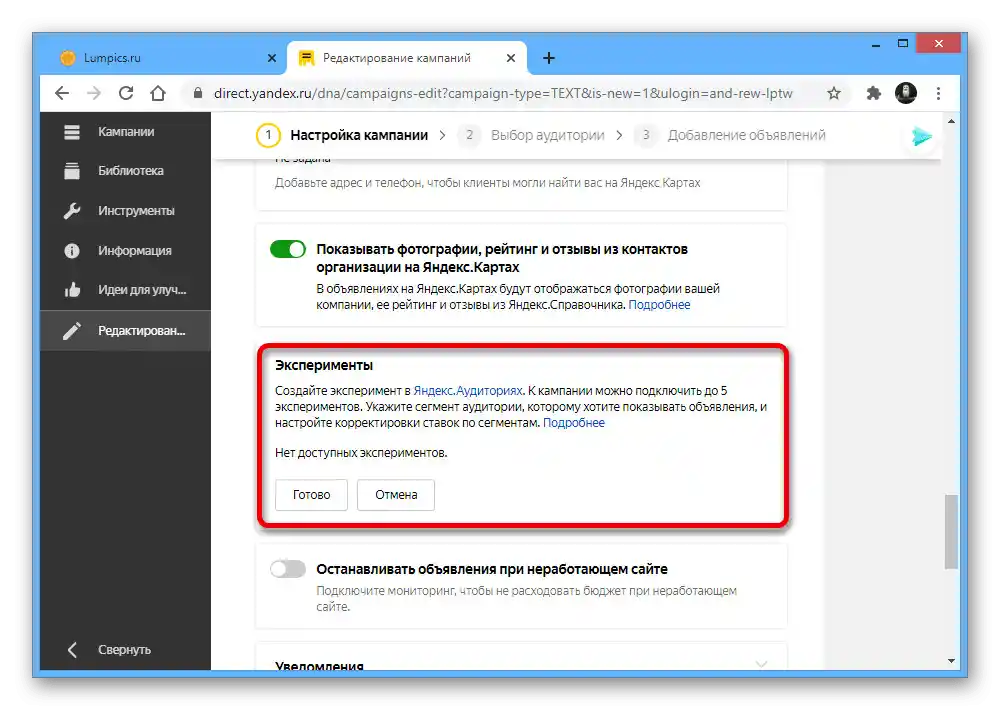Reload the page with the refresh icon
This screenshot has height=710, width=1000.
[126, 94]
